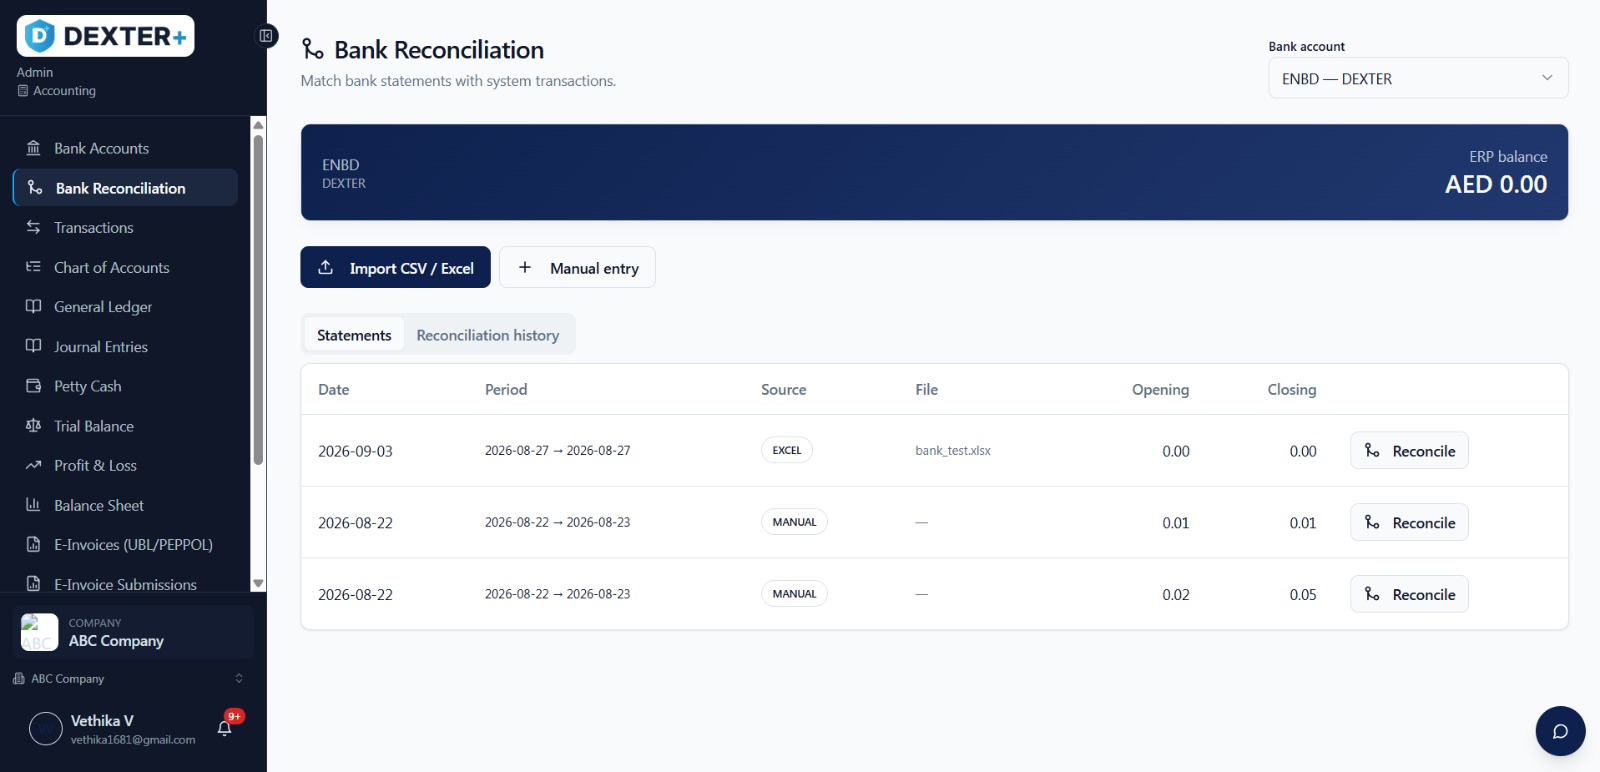Click the opening value 0.02

pyautogui.click(x=1176, y=594)
